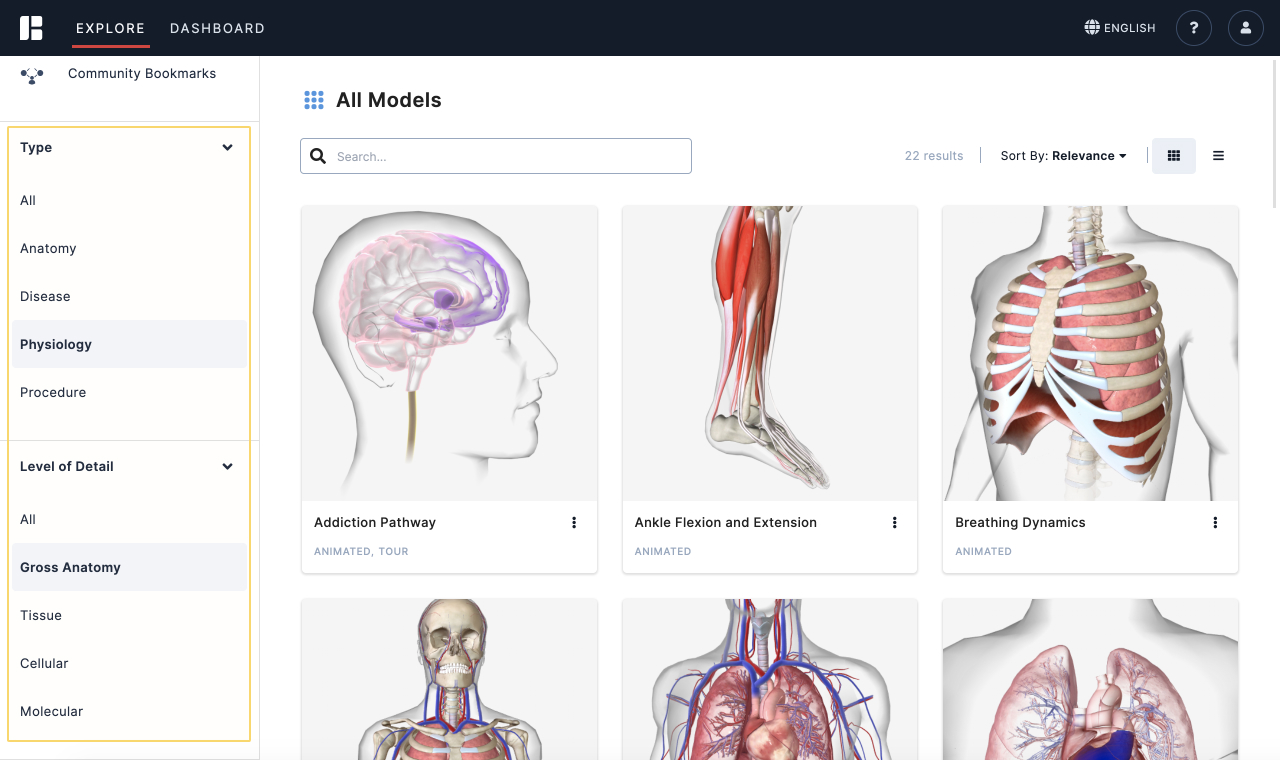Open the Addiction Pathway model thumbnail
Screen dimensions: 1280x760
tap(449, 353)
